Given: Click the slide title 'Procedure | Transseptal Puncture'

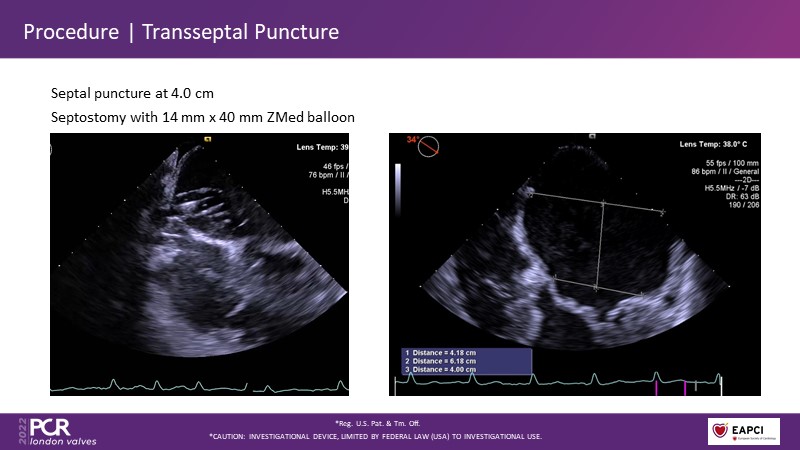Looking at the screenshot, I should 181,32.
